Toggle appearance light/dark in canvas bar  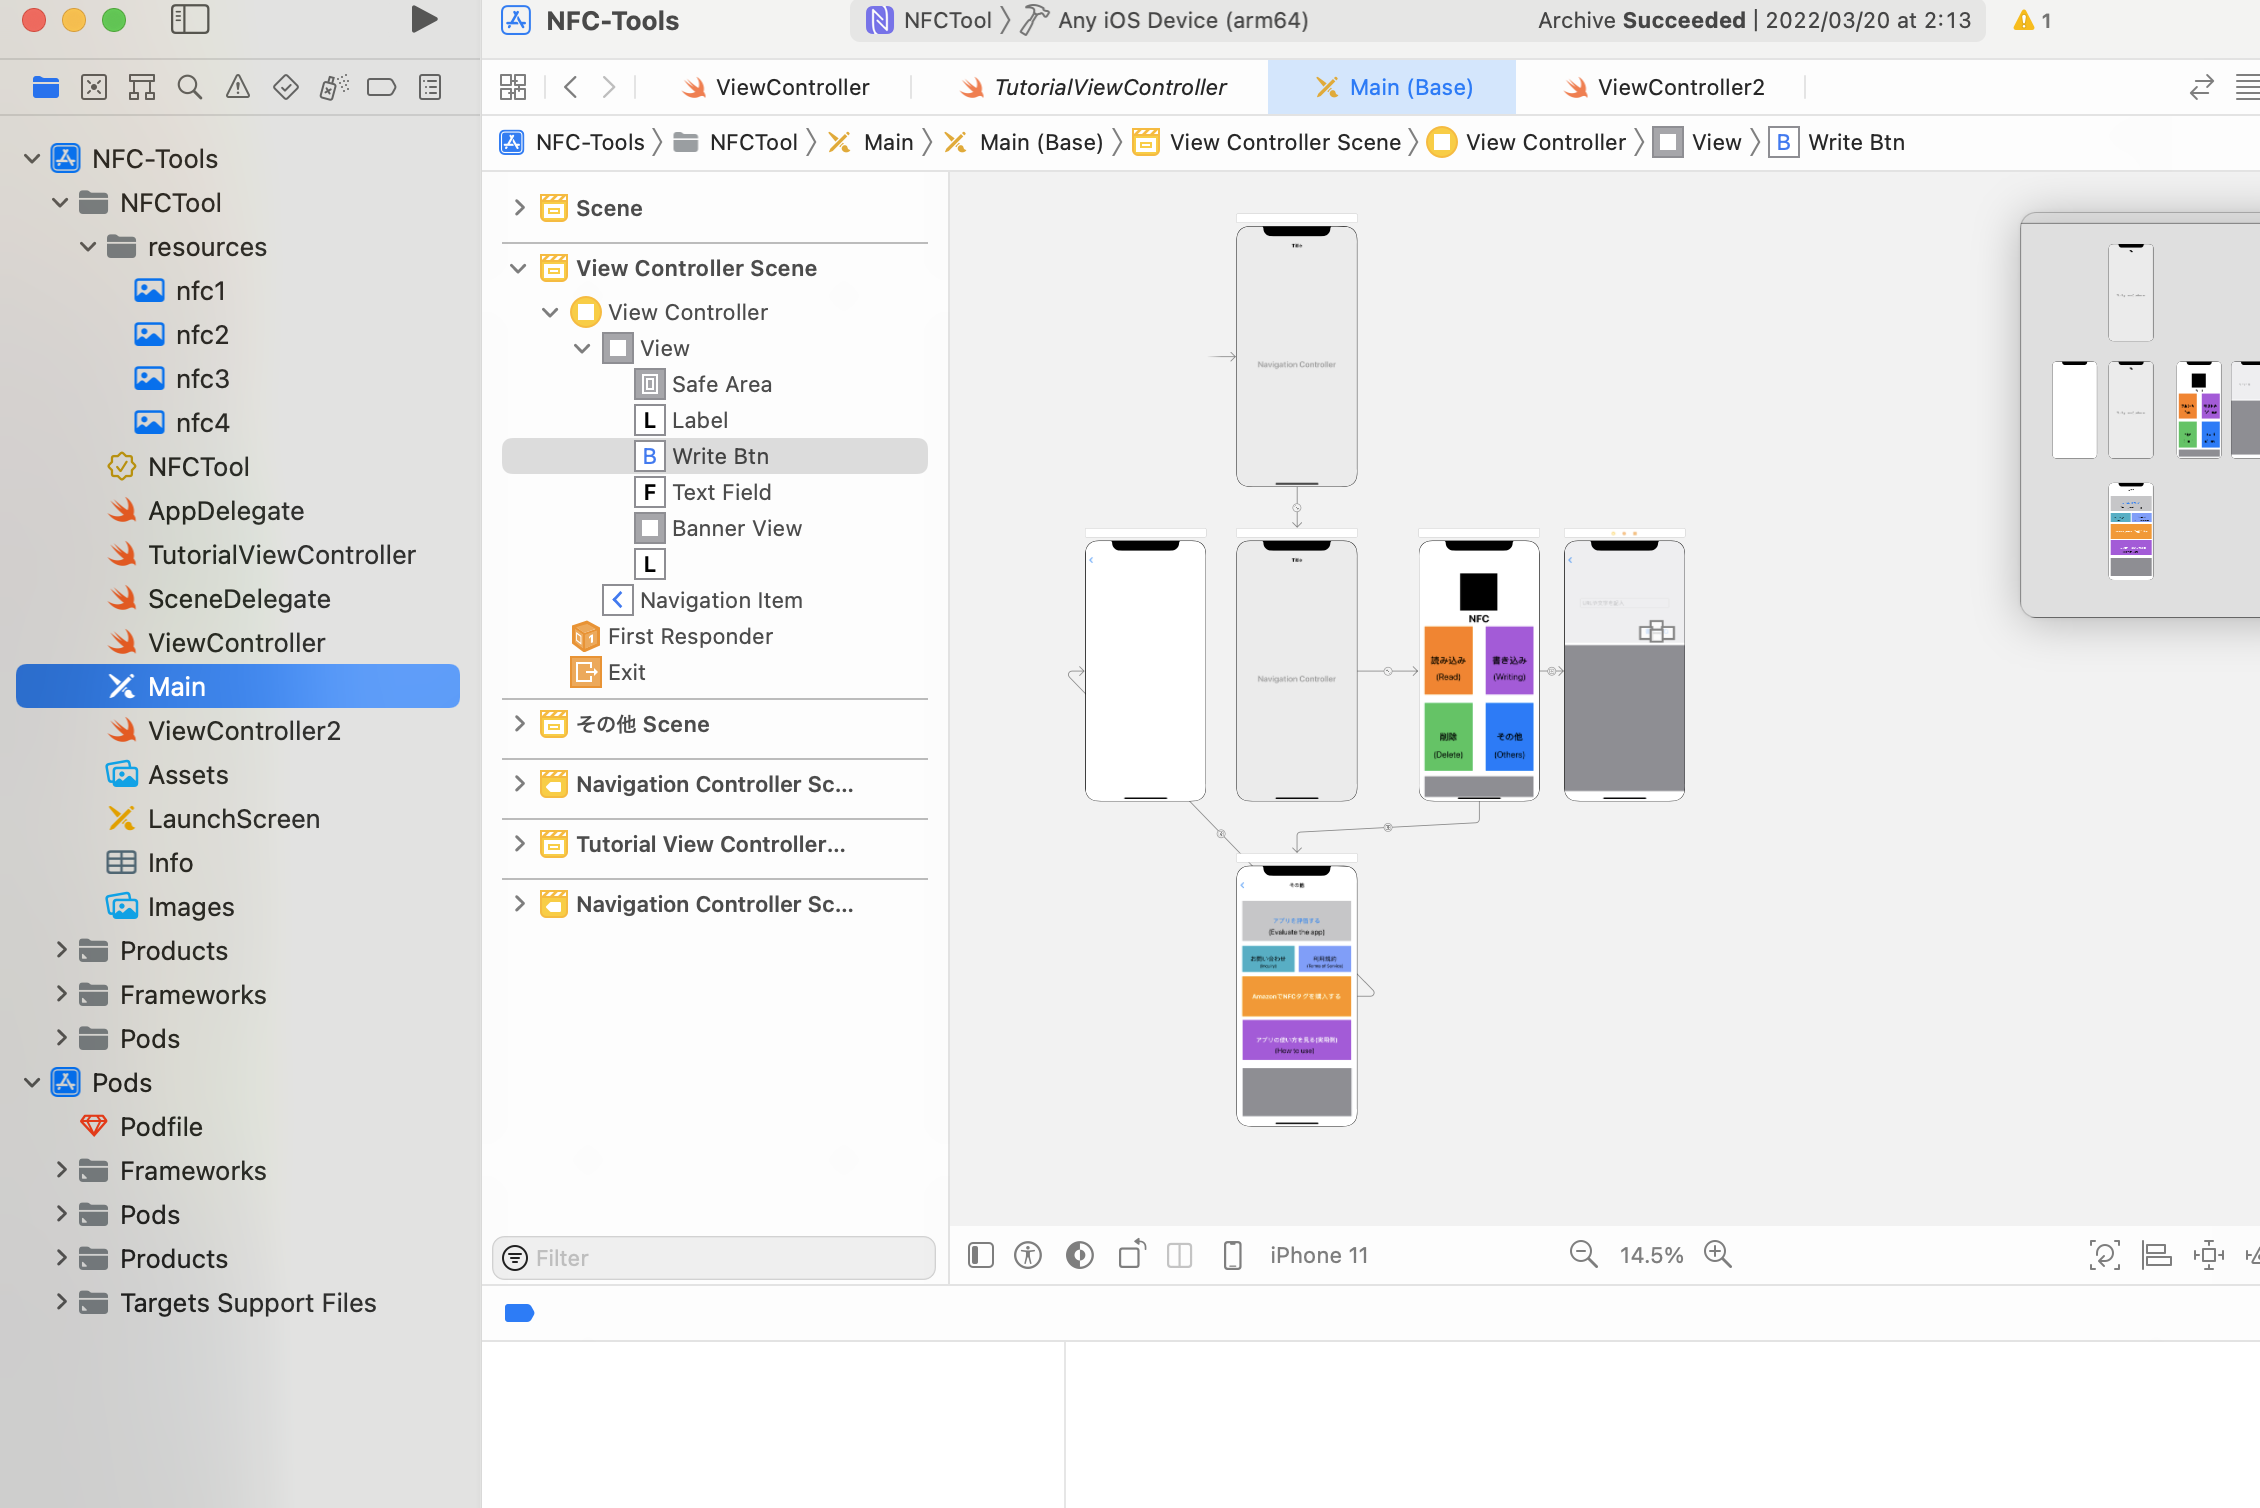pos(1079,1254)
